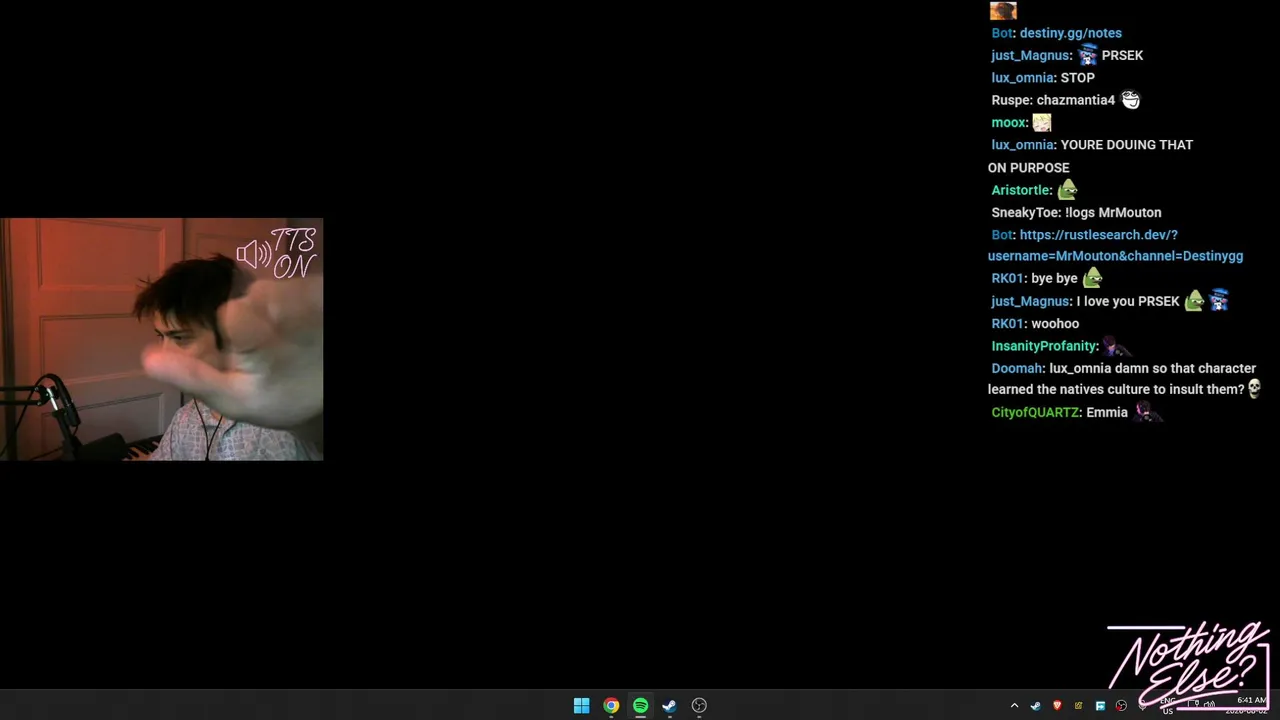Viewport: 1280px width, 720px height.
Task: Click the webcam feed thumbnail
Action: click(161, 339)
